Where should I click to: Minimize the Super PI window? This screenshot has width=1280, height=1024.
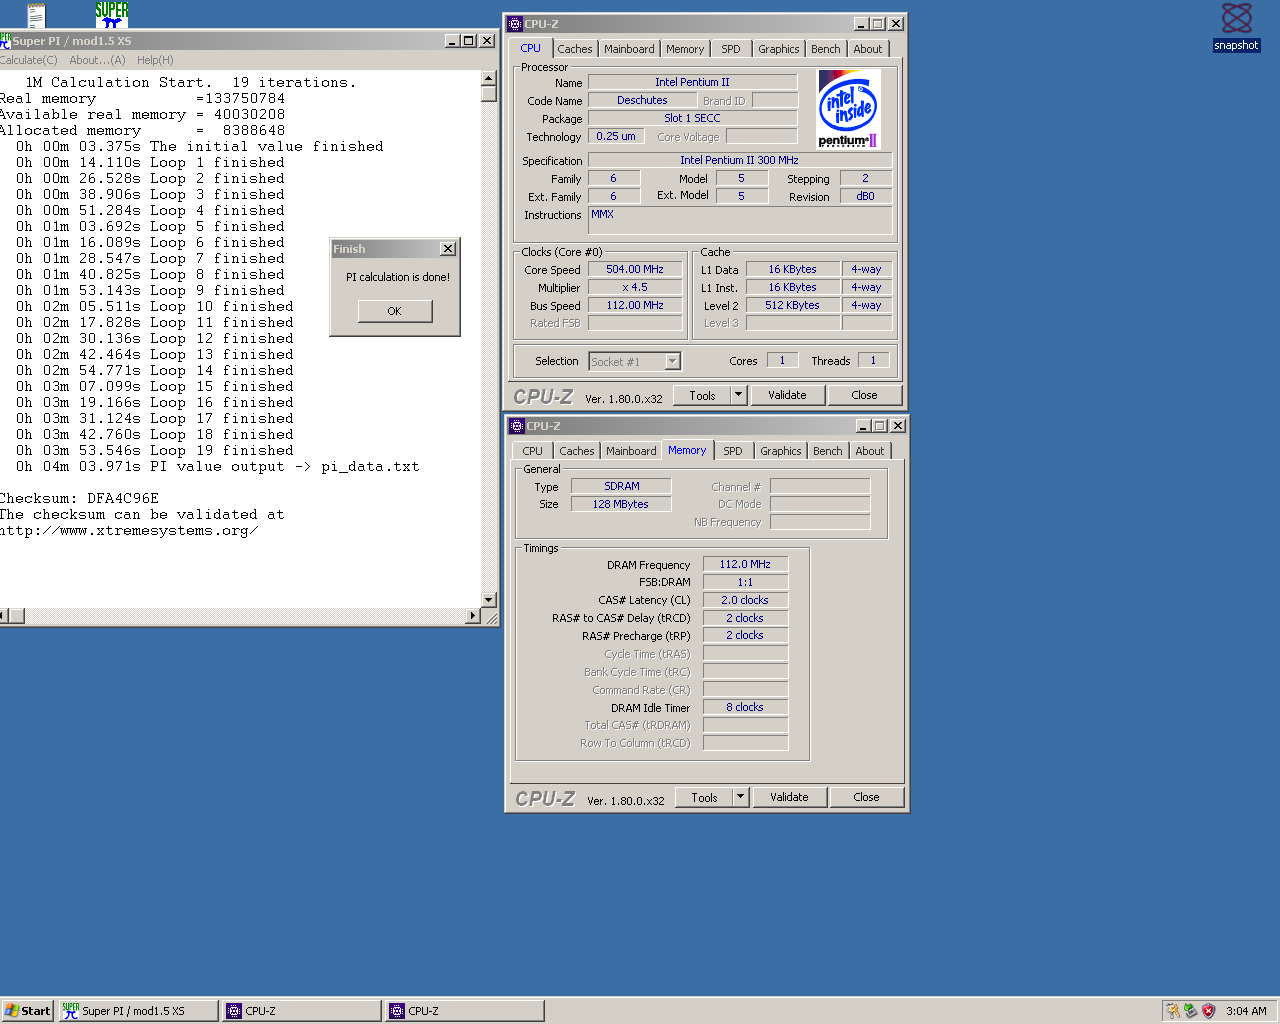[452, 41]
